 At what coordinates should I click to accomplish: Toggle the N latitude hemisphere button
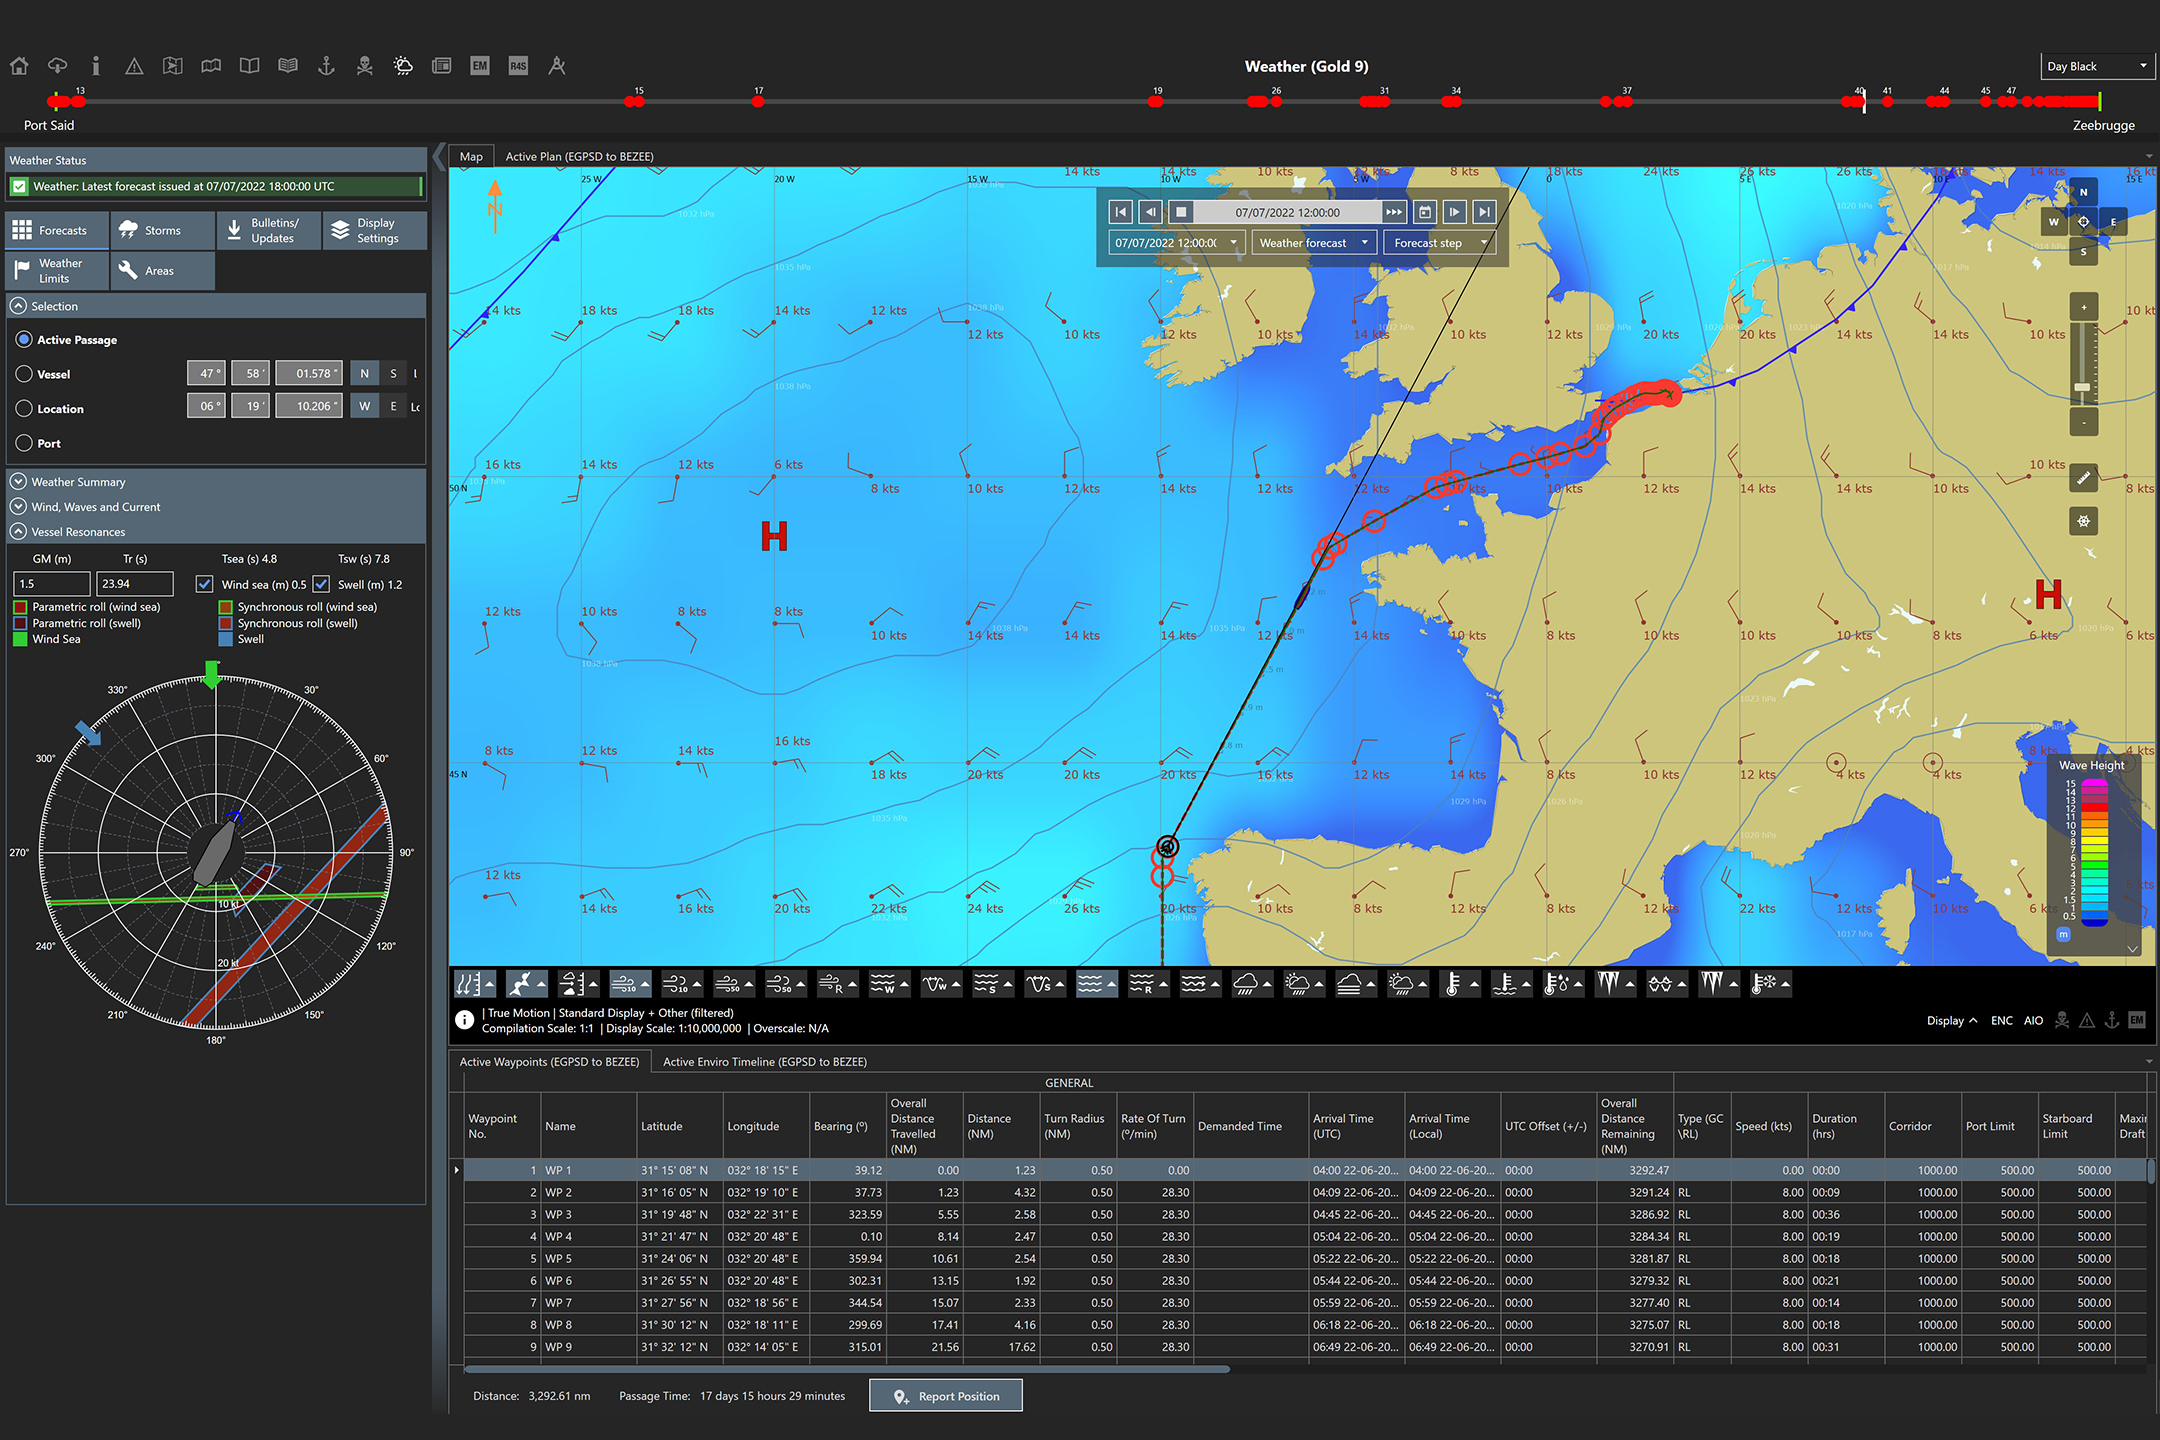tap(364, 373)
